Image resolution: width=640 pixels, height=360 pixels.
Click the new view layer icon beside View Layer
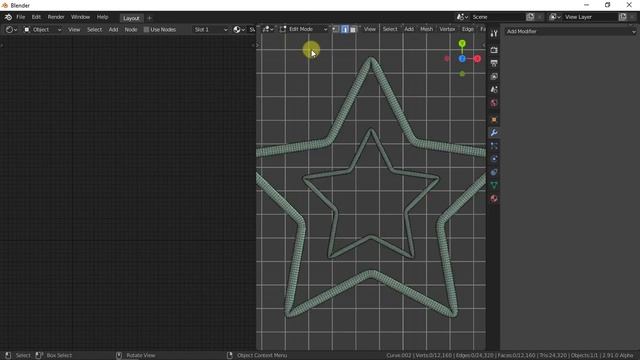pyautogui.click(x=622, y=17)
